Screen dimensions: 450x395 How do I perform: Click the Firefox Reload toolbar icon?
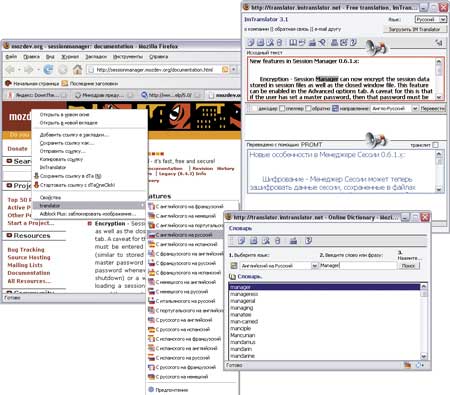coord(48,70)
